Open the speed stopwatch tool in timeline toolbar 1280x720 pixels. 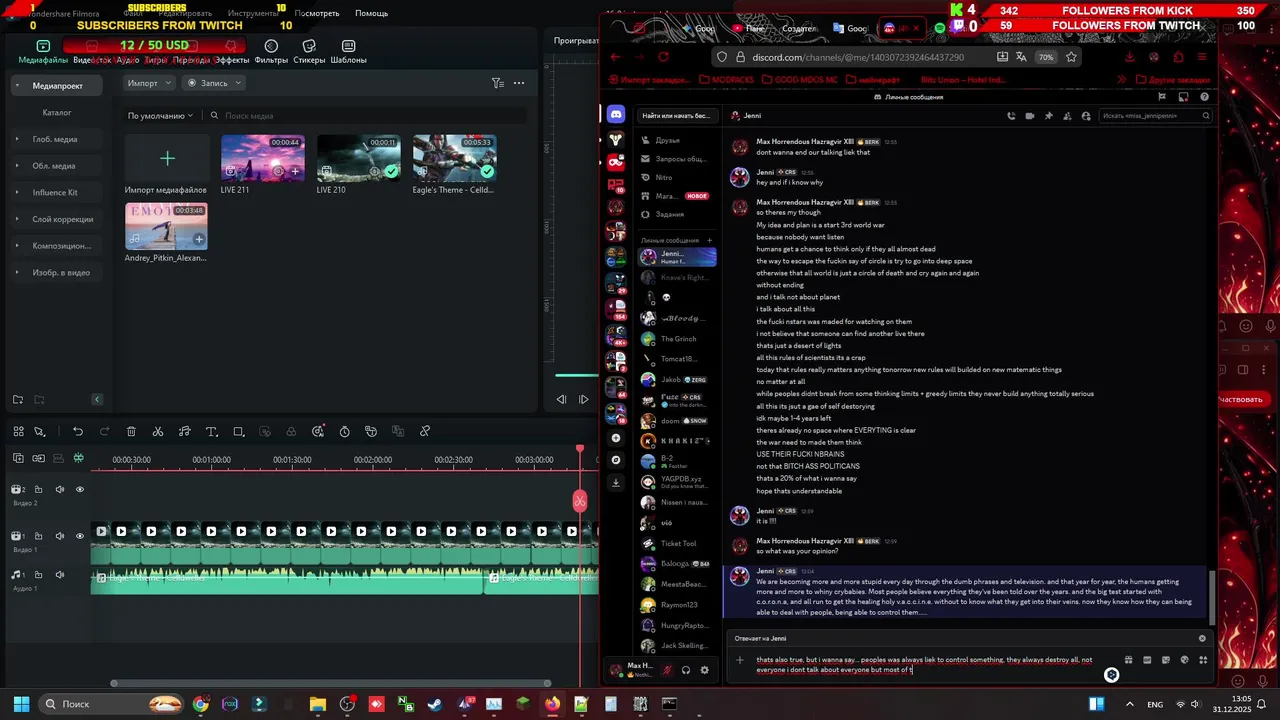pyautogui.click(x=344, y=431)
